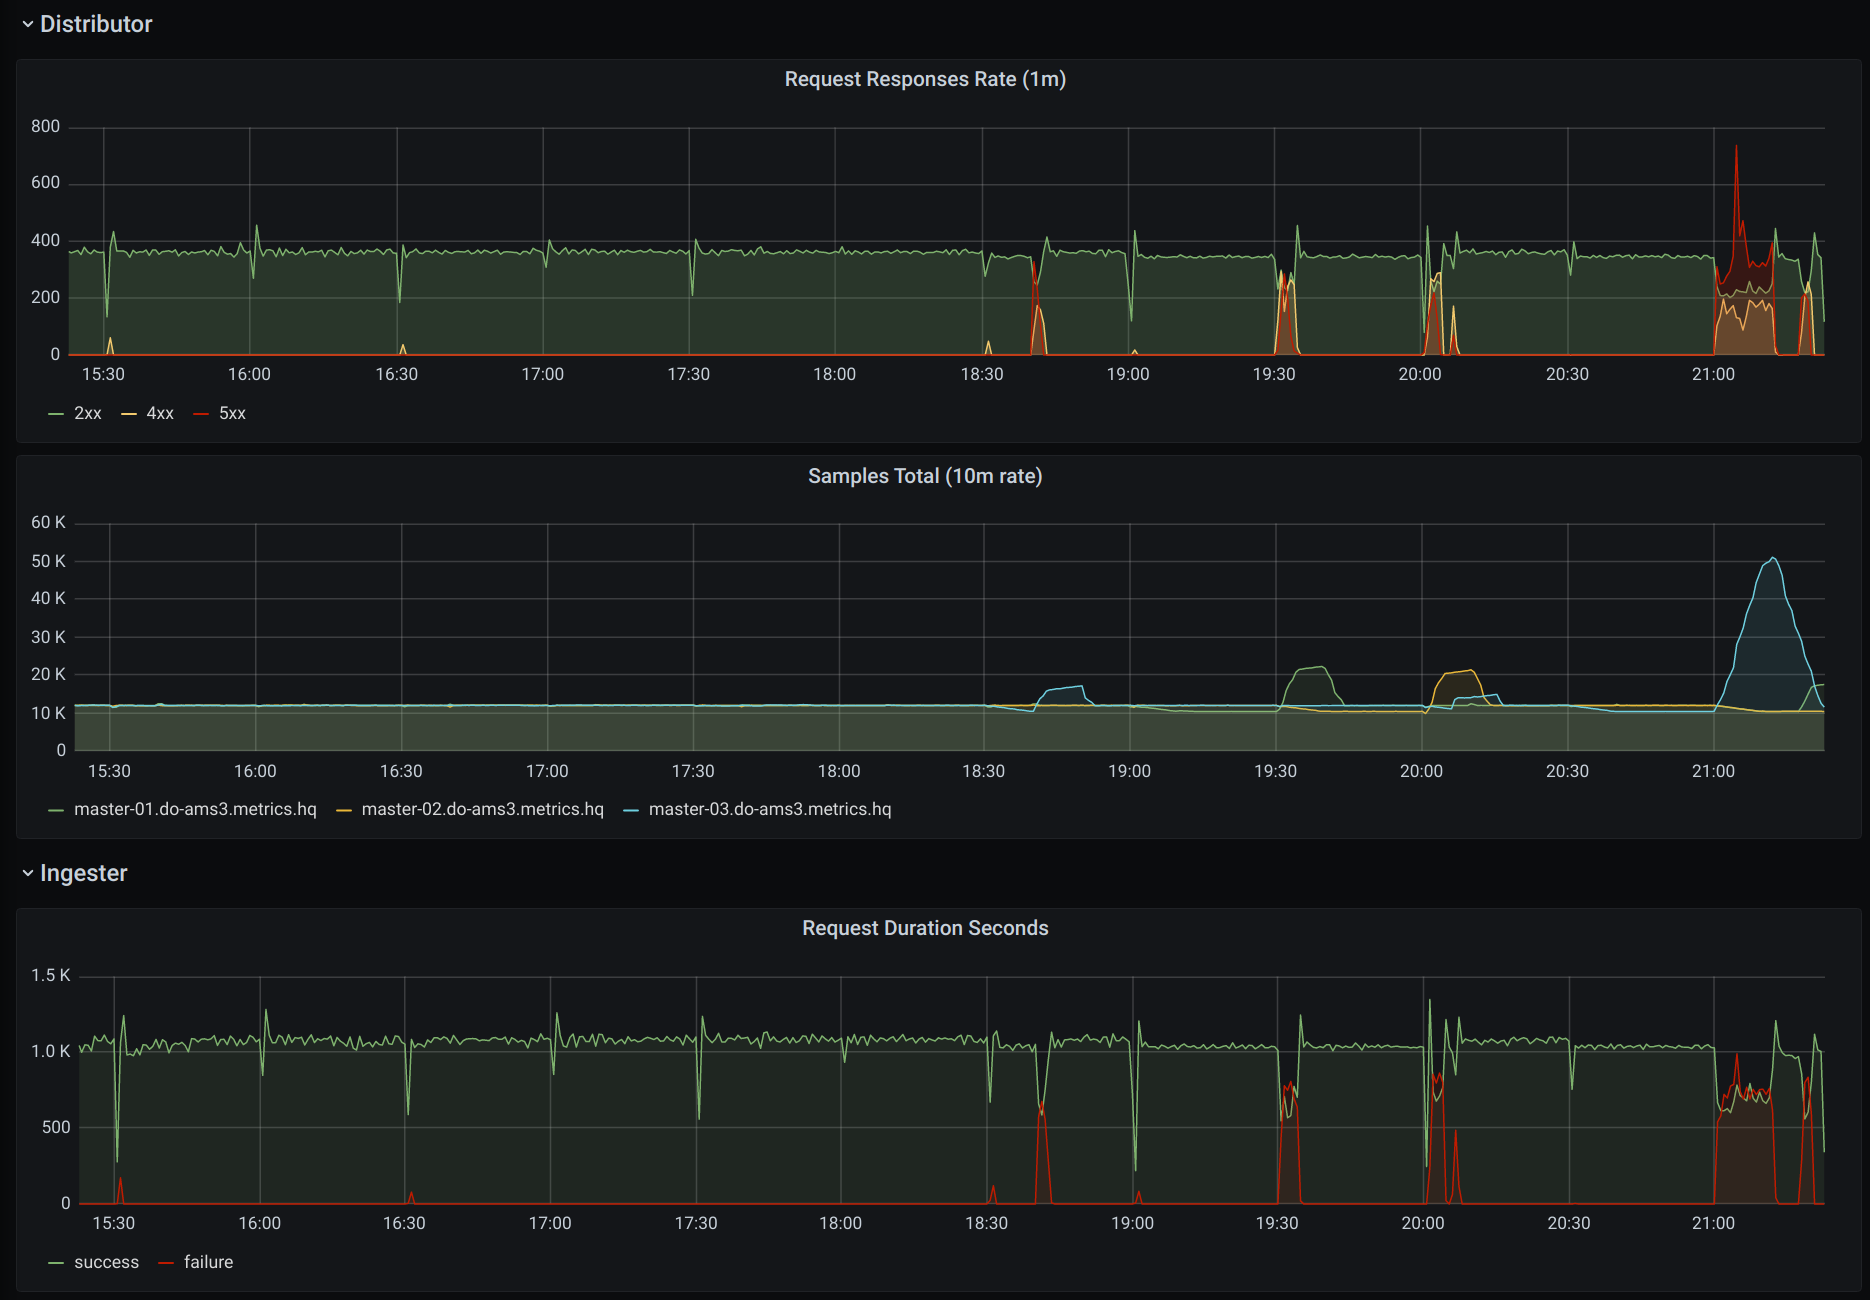Open the Request Responses Rate panel menu
The width and height of the screenshot is (1870, 1300).
click(925, 79)
